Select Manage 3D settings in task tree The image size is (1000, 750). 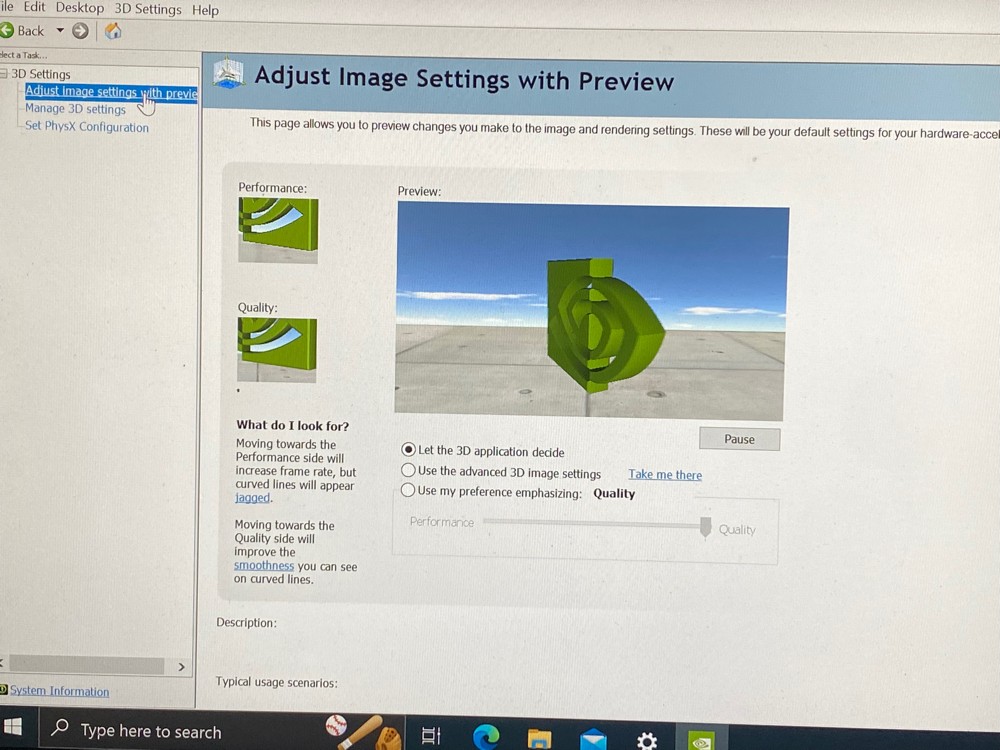(x=75, y=109)
